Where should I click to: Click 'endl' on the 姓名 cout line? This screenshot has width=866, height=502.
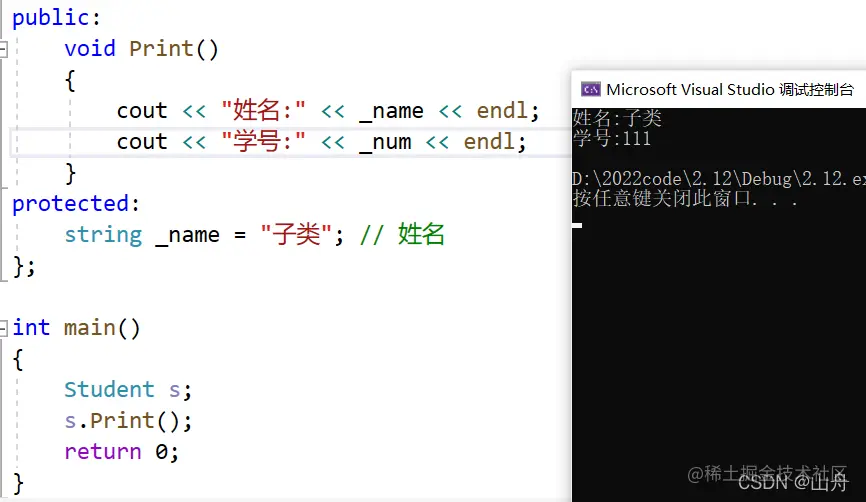tap(502, 110)
